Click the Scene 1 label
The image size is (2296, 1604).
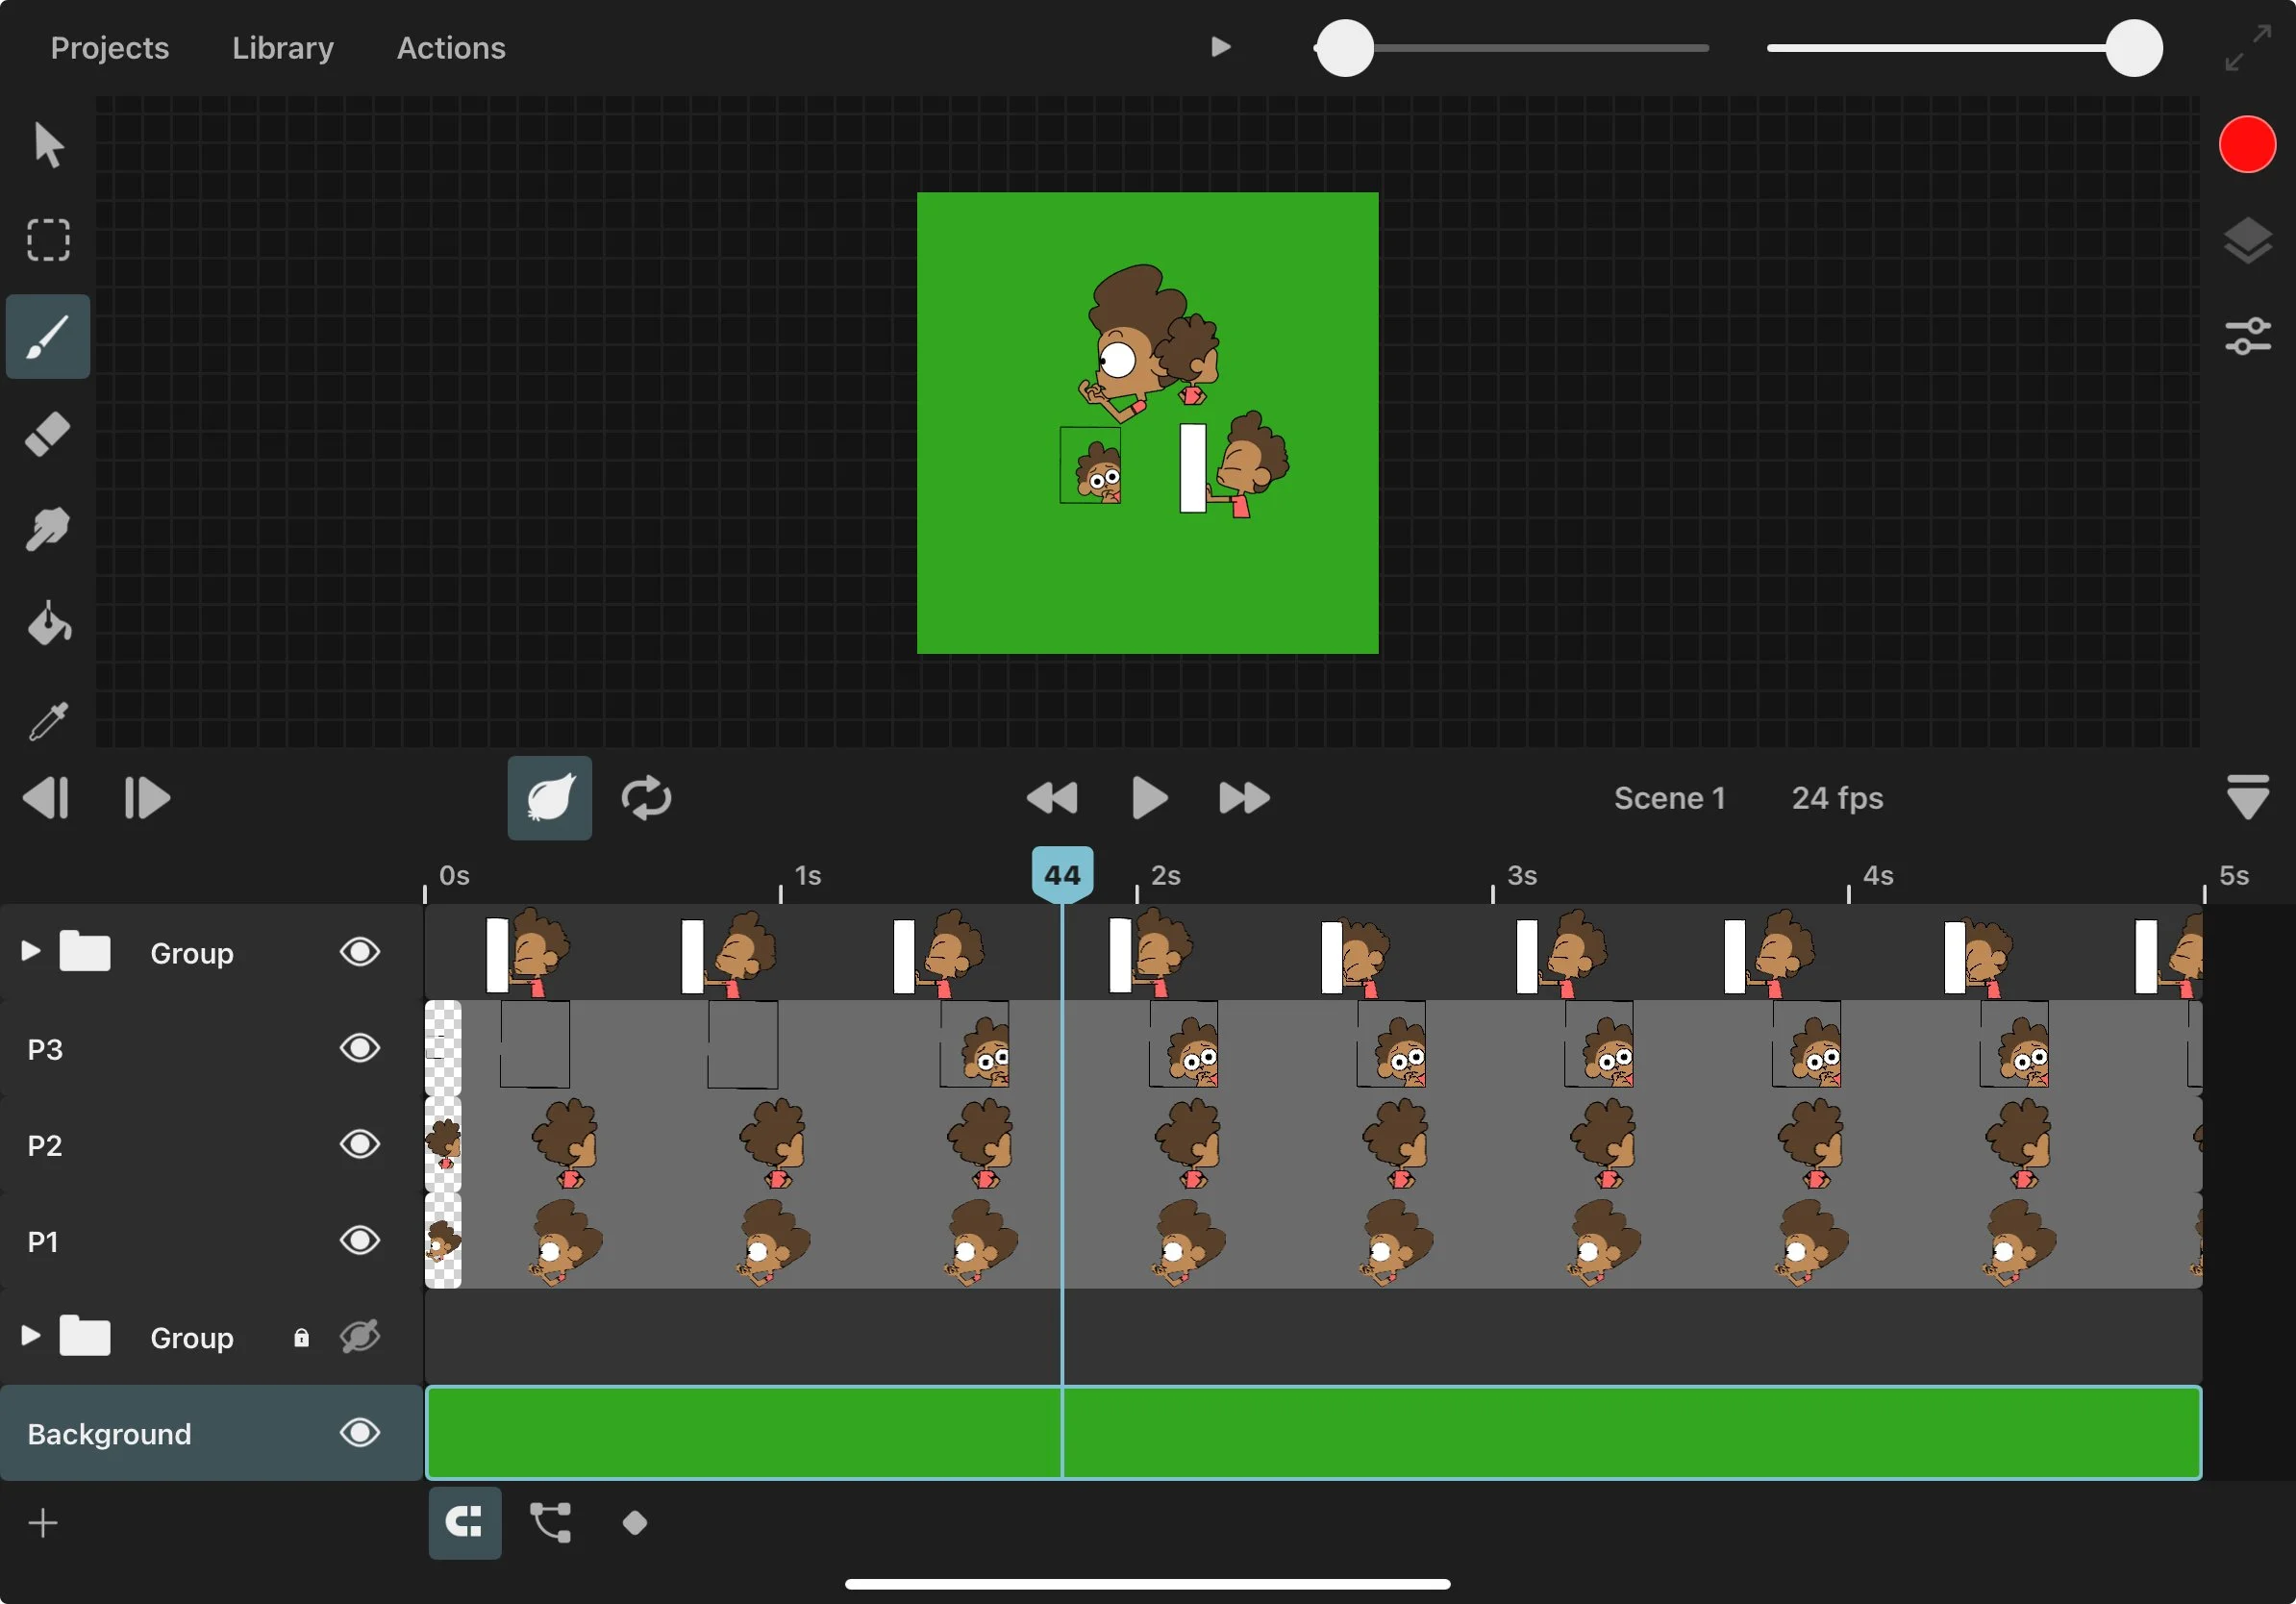[x=1669, y=798]
